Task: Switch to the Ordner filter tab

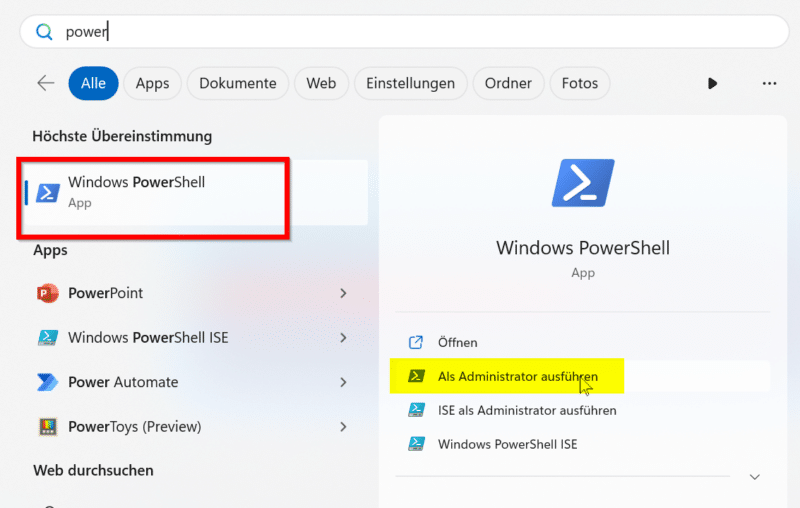Action: [x=508, y=83]
